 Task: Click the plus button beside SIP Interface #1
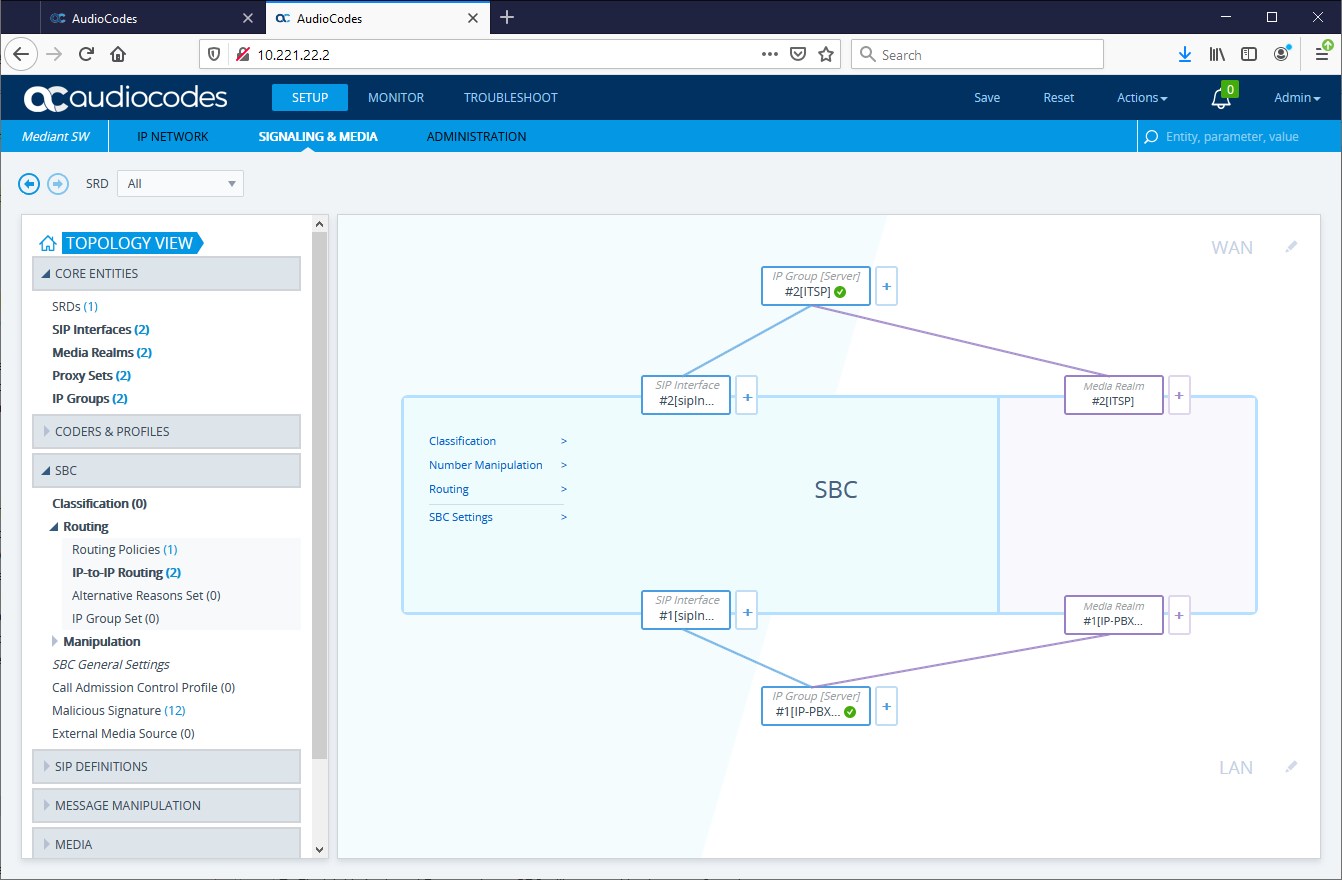point(746,611)
